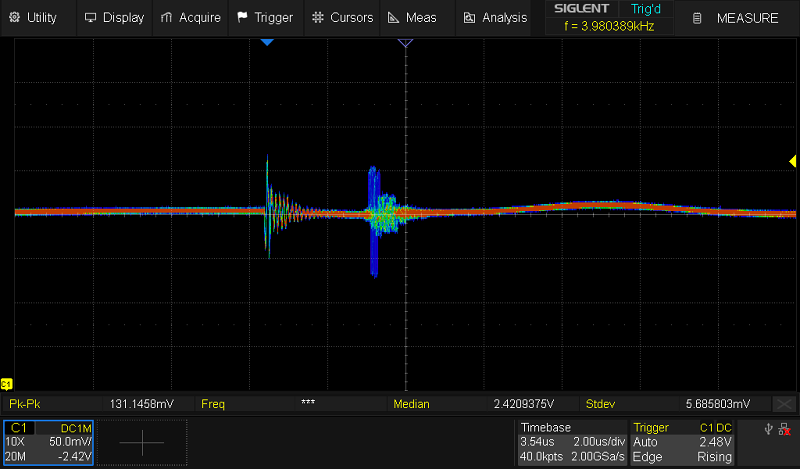Open the Trigger settings box at bottom
The width and height of the screenshot is (800, 469).
(684, 442)
